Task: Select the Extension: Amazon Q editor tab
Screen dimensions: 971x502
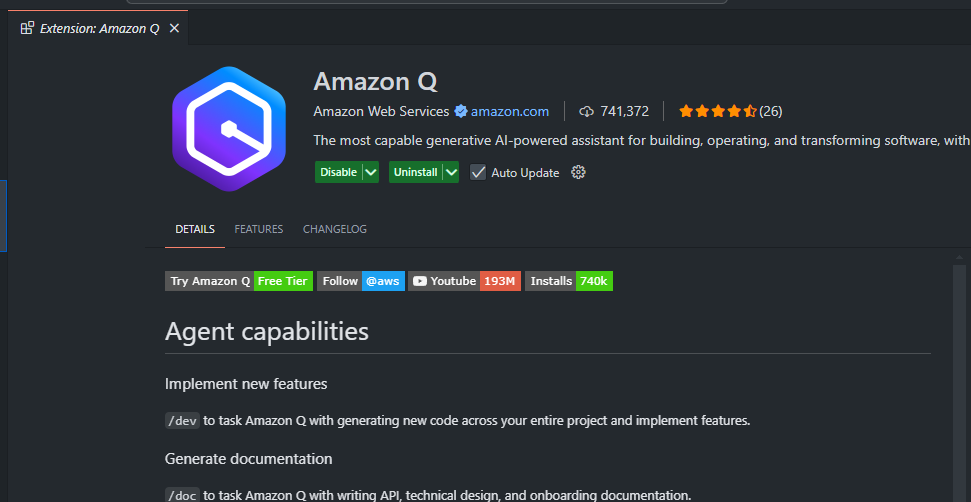Action: pos(99,28)
